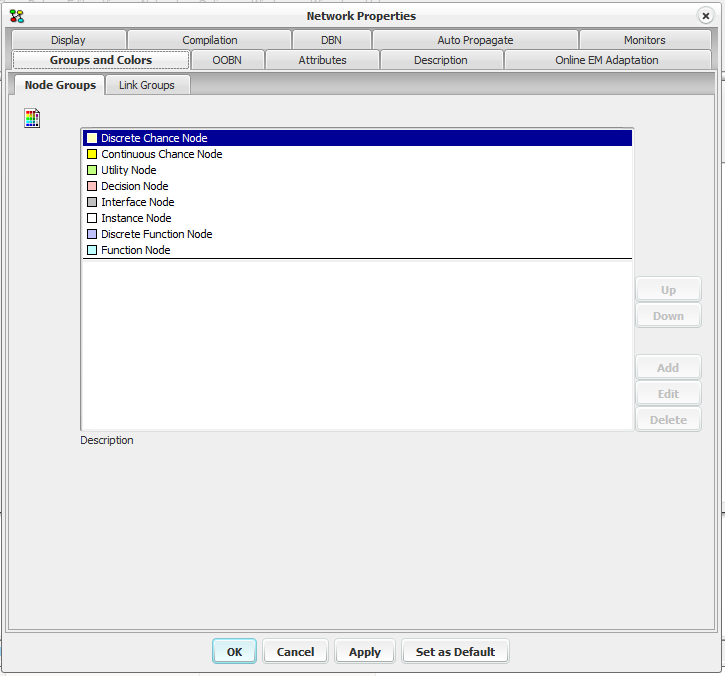The height and width of the screenshot is (676, 725).
Task: Select the Function Node entry
Action: 357,250
